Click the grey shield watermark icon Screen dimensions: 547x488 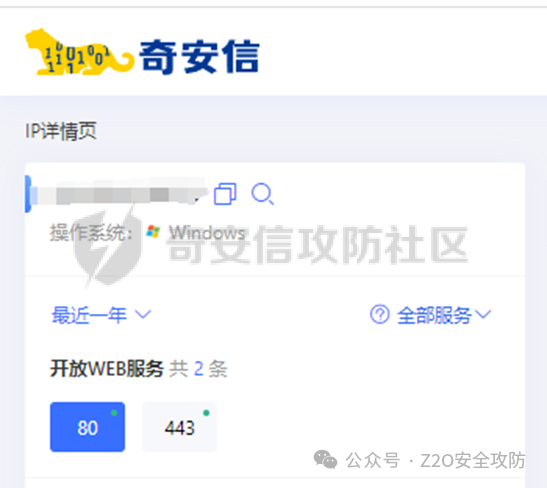click(108, 246)
